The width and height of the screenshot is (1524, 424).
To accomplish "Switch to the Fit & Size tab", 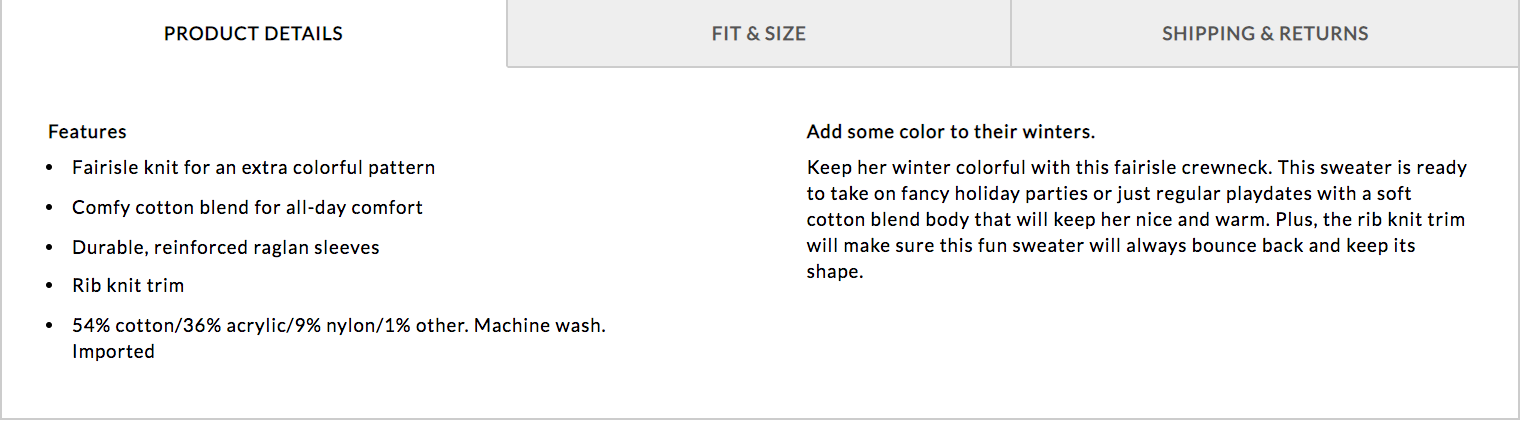I will click(758, 34).
